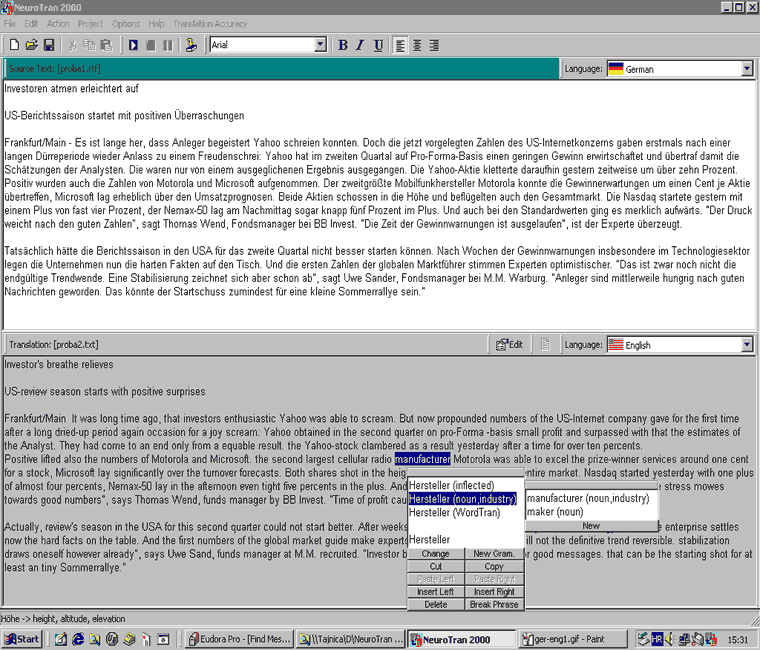The image size is (760, 650).
Task: Open the Action menu
Action: pyautogui.click(x=58, y=24)
